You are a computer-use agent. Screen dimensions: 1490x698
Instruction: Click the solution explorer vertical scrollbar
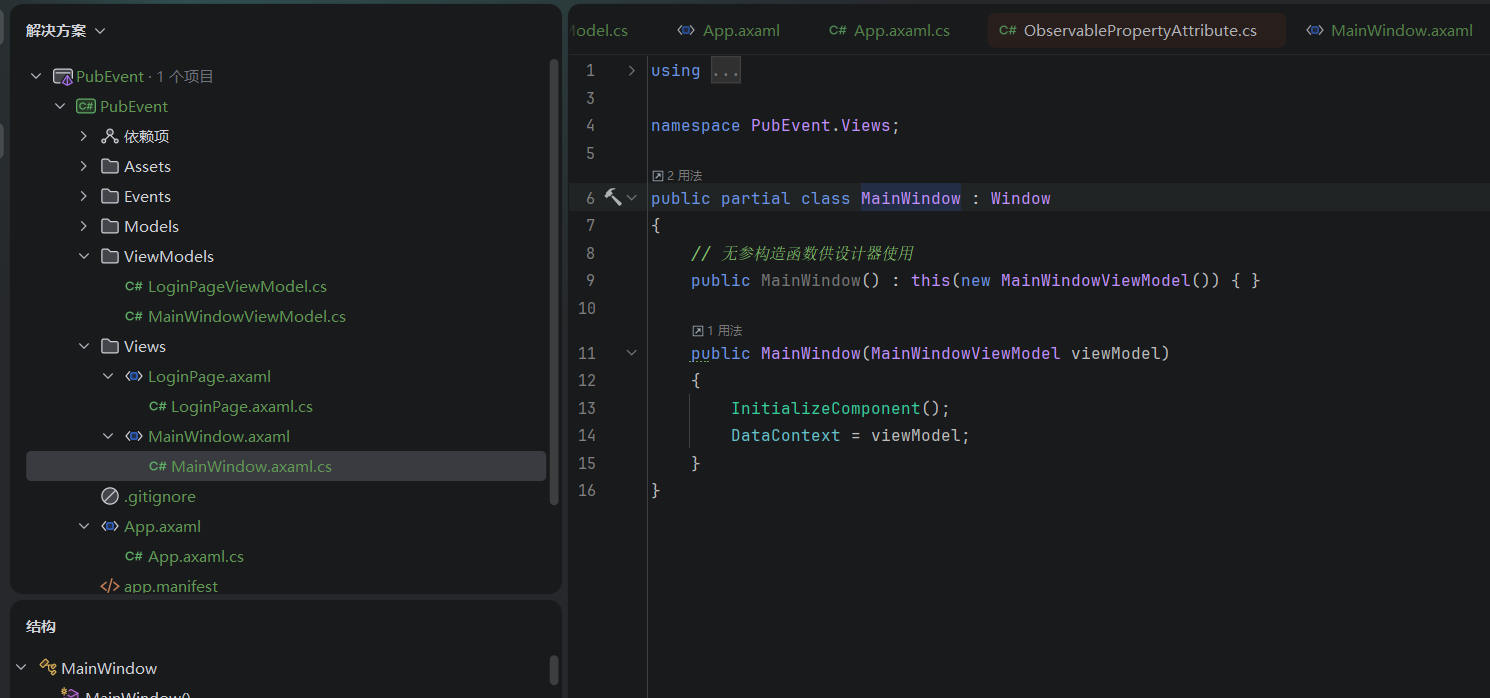[x=554, y=280]
